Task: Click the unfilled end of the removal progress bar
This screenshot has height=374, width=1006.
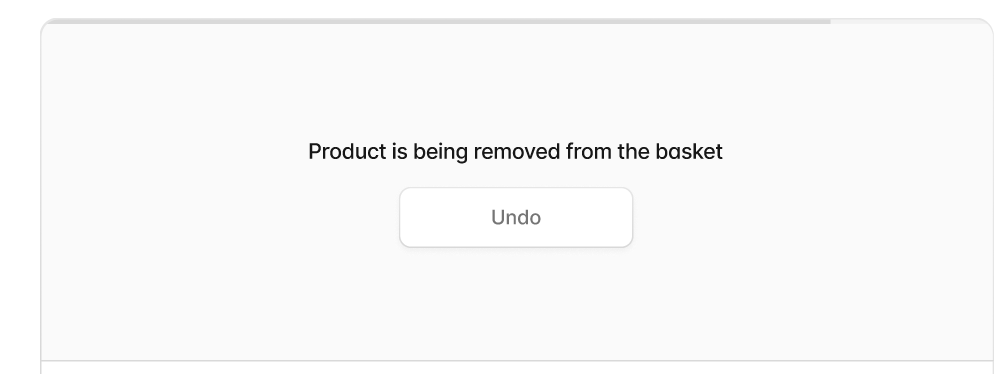Action: coord(911,21)
